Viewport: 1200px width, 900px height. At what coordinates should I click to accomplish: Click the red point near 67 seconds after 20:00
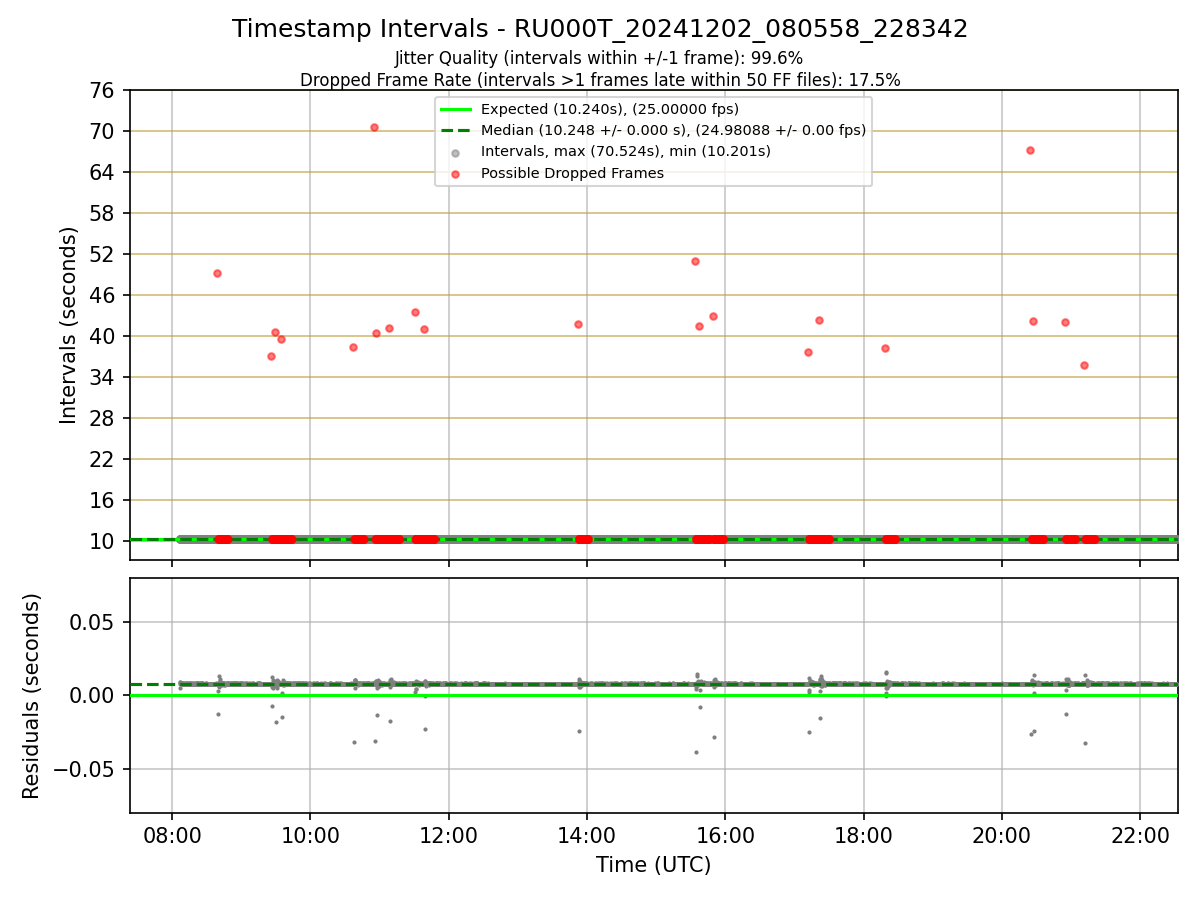click(1030, 150)
